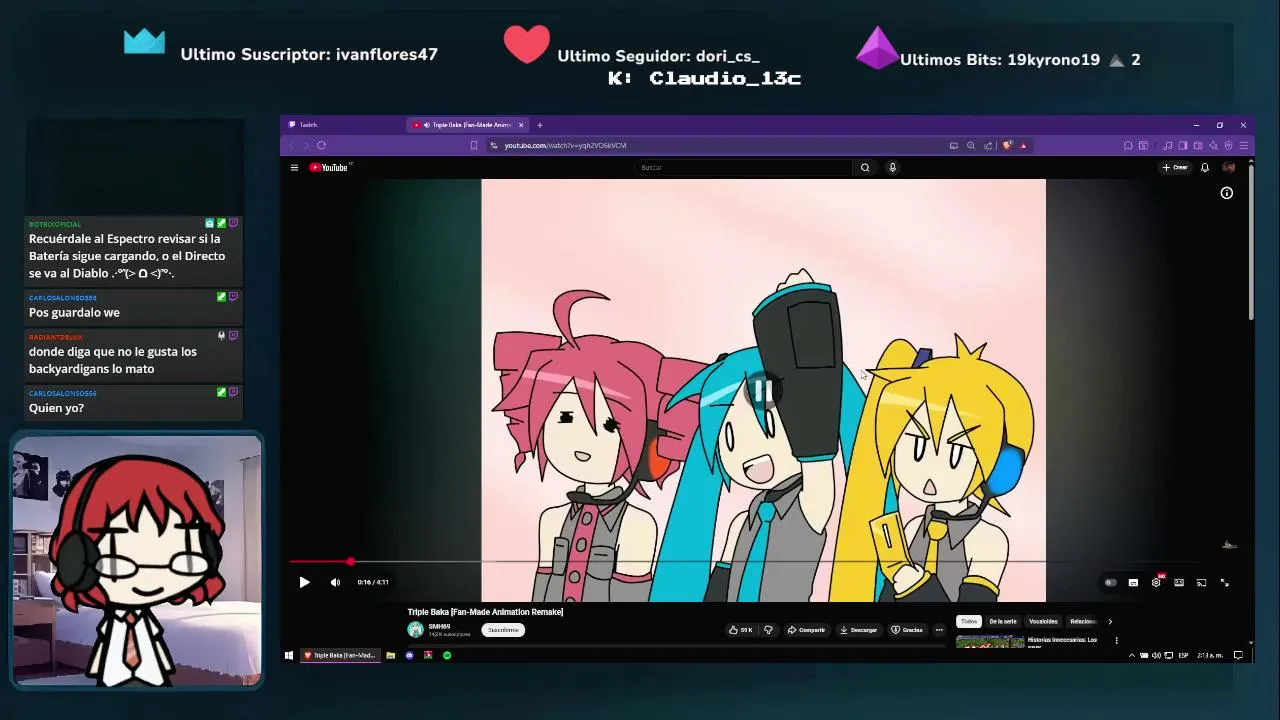Switch to theater mode in the player
The image size is (1280, 720).
pos(1179,582)
